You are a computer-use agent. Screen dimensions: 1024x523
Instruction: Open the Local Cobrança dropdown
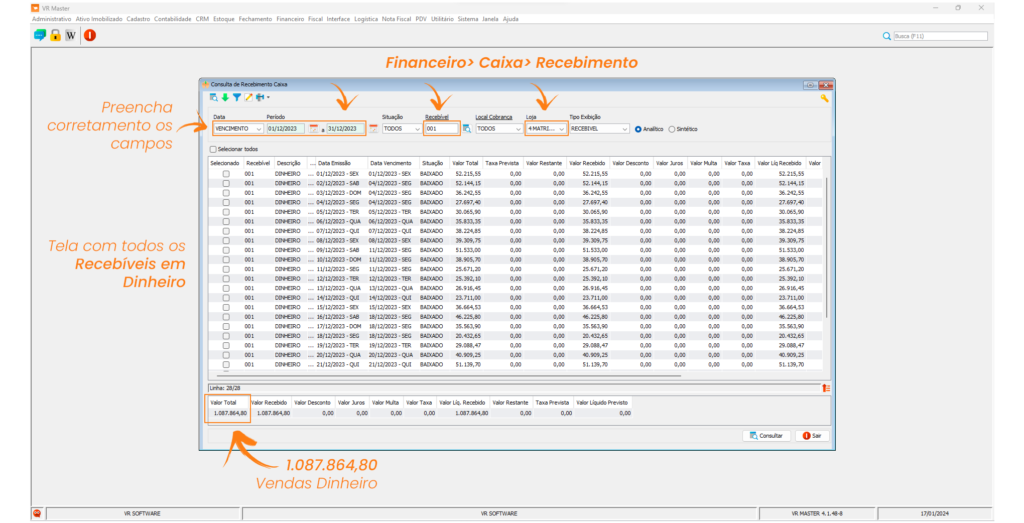(499, 129)
